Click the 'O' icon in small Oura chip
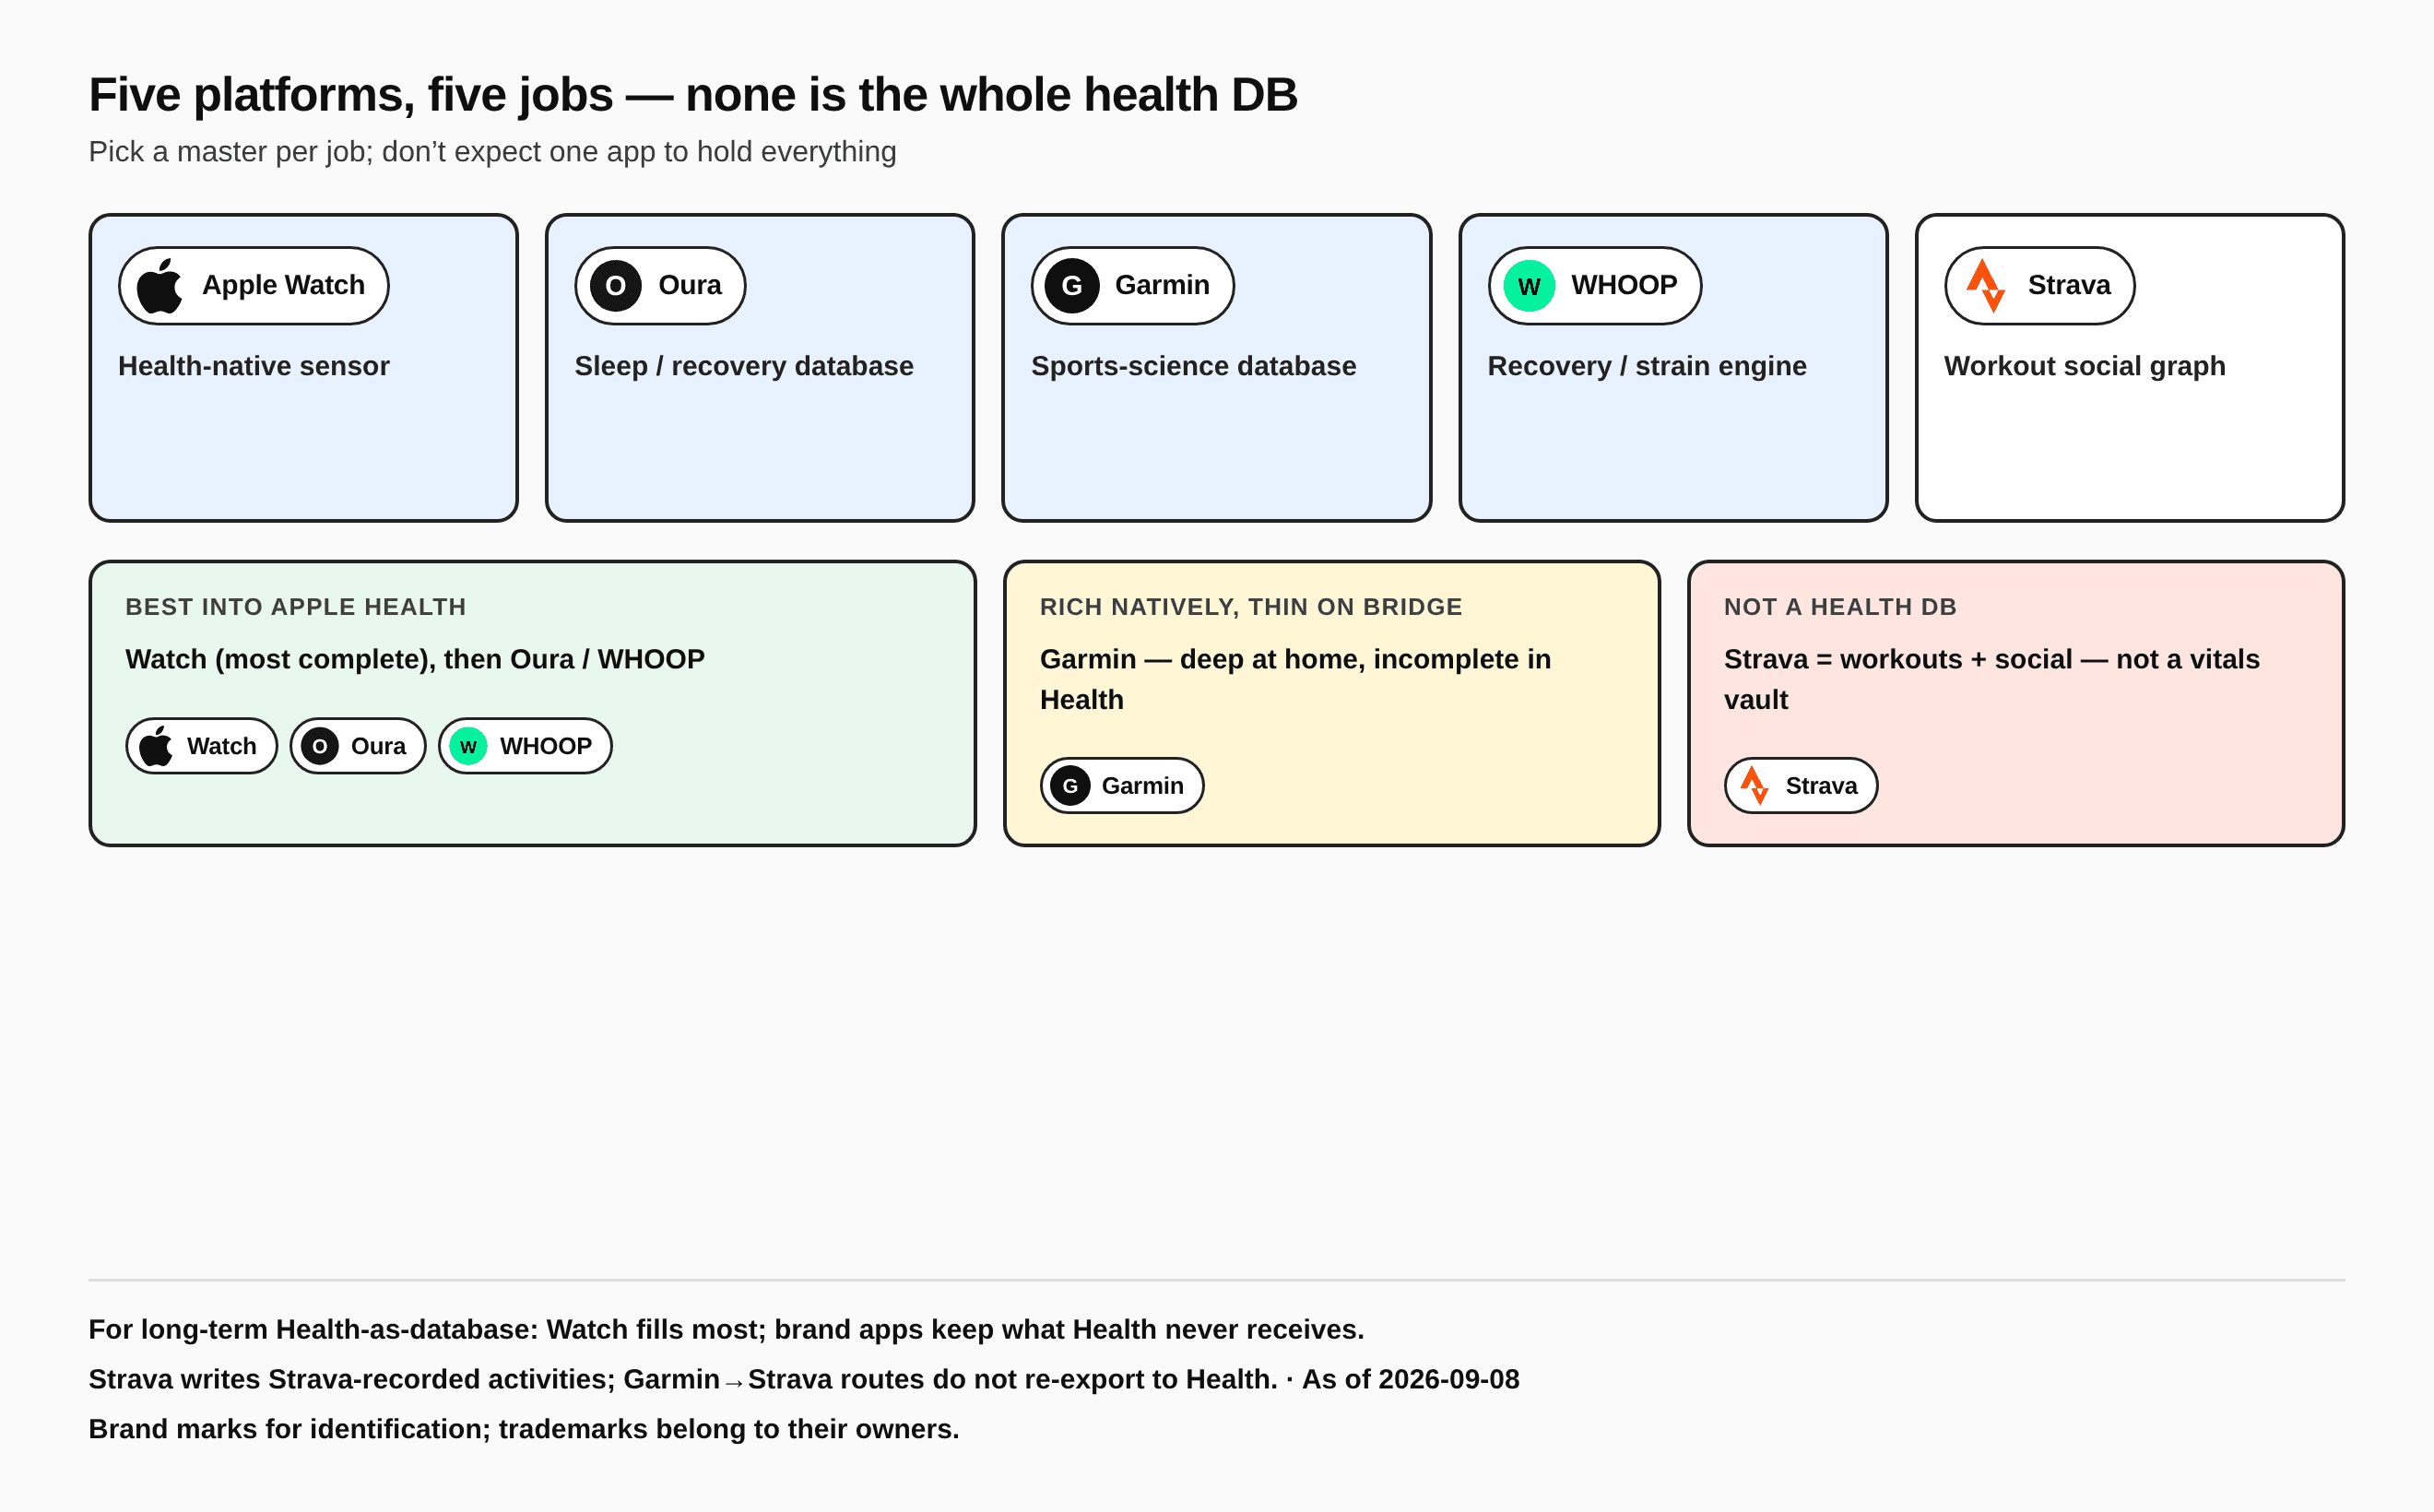2434x1512 pixels. pos(320,746)
